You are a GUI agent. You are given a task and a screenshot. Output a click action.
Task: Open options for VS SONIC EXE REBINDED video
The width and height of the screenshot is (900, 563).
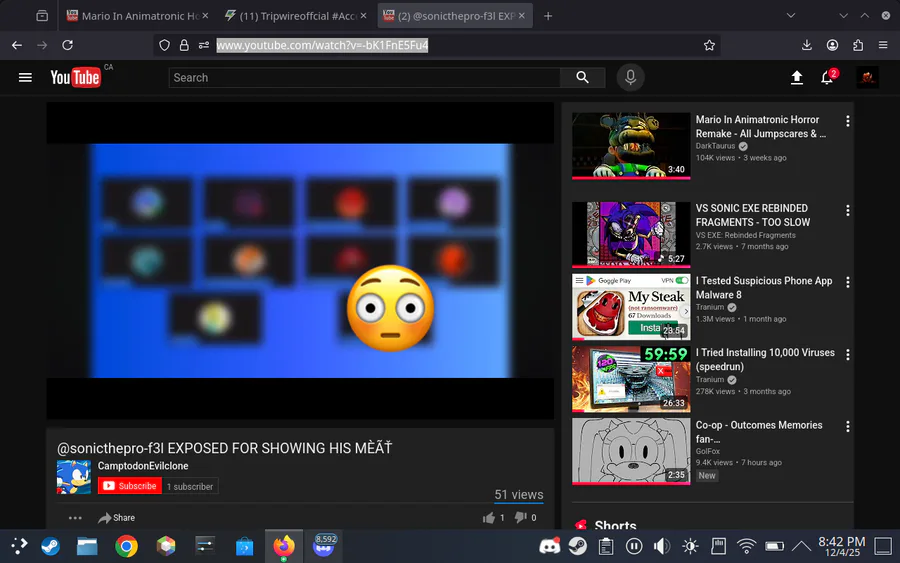[x=848, y=211]
